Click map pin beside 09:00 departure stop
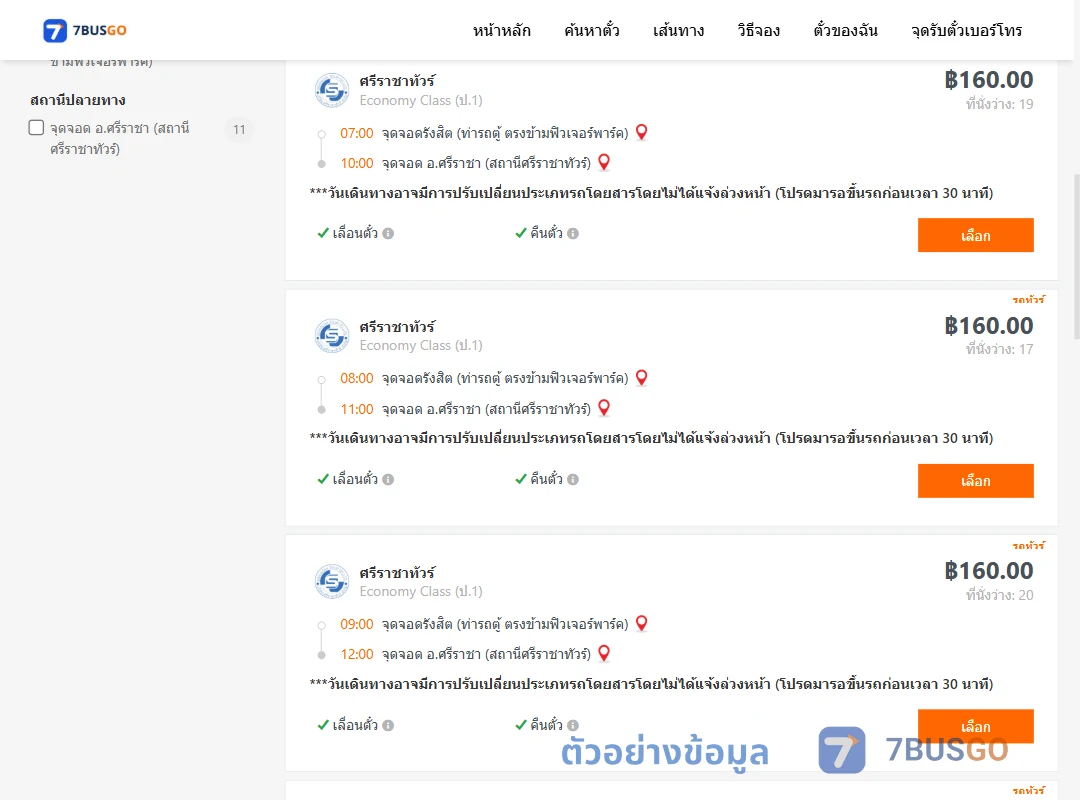 click(x=641, y=623)
